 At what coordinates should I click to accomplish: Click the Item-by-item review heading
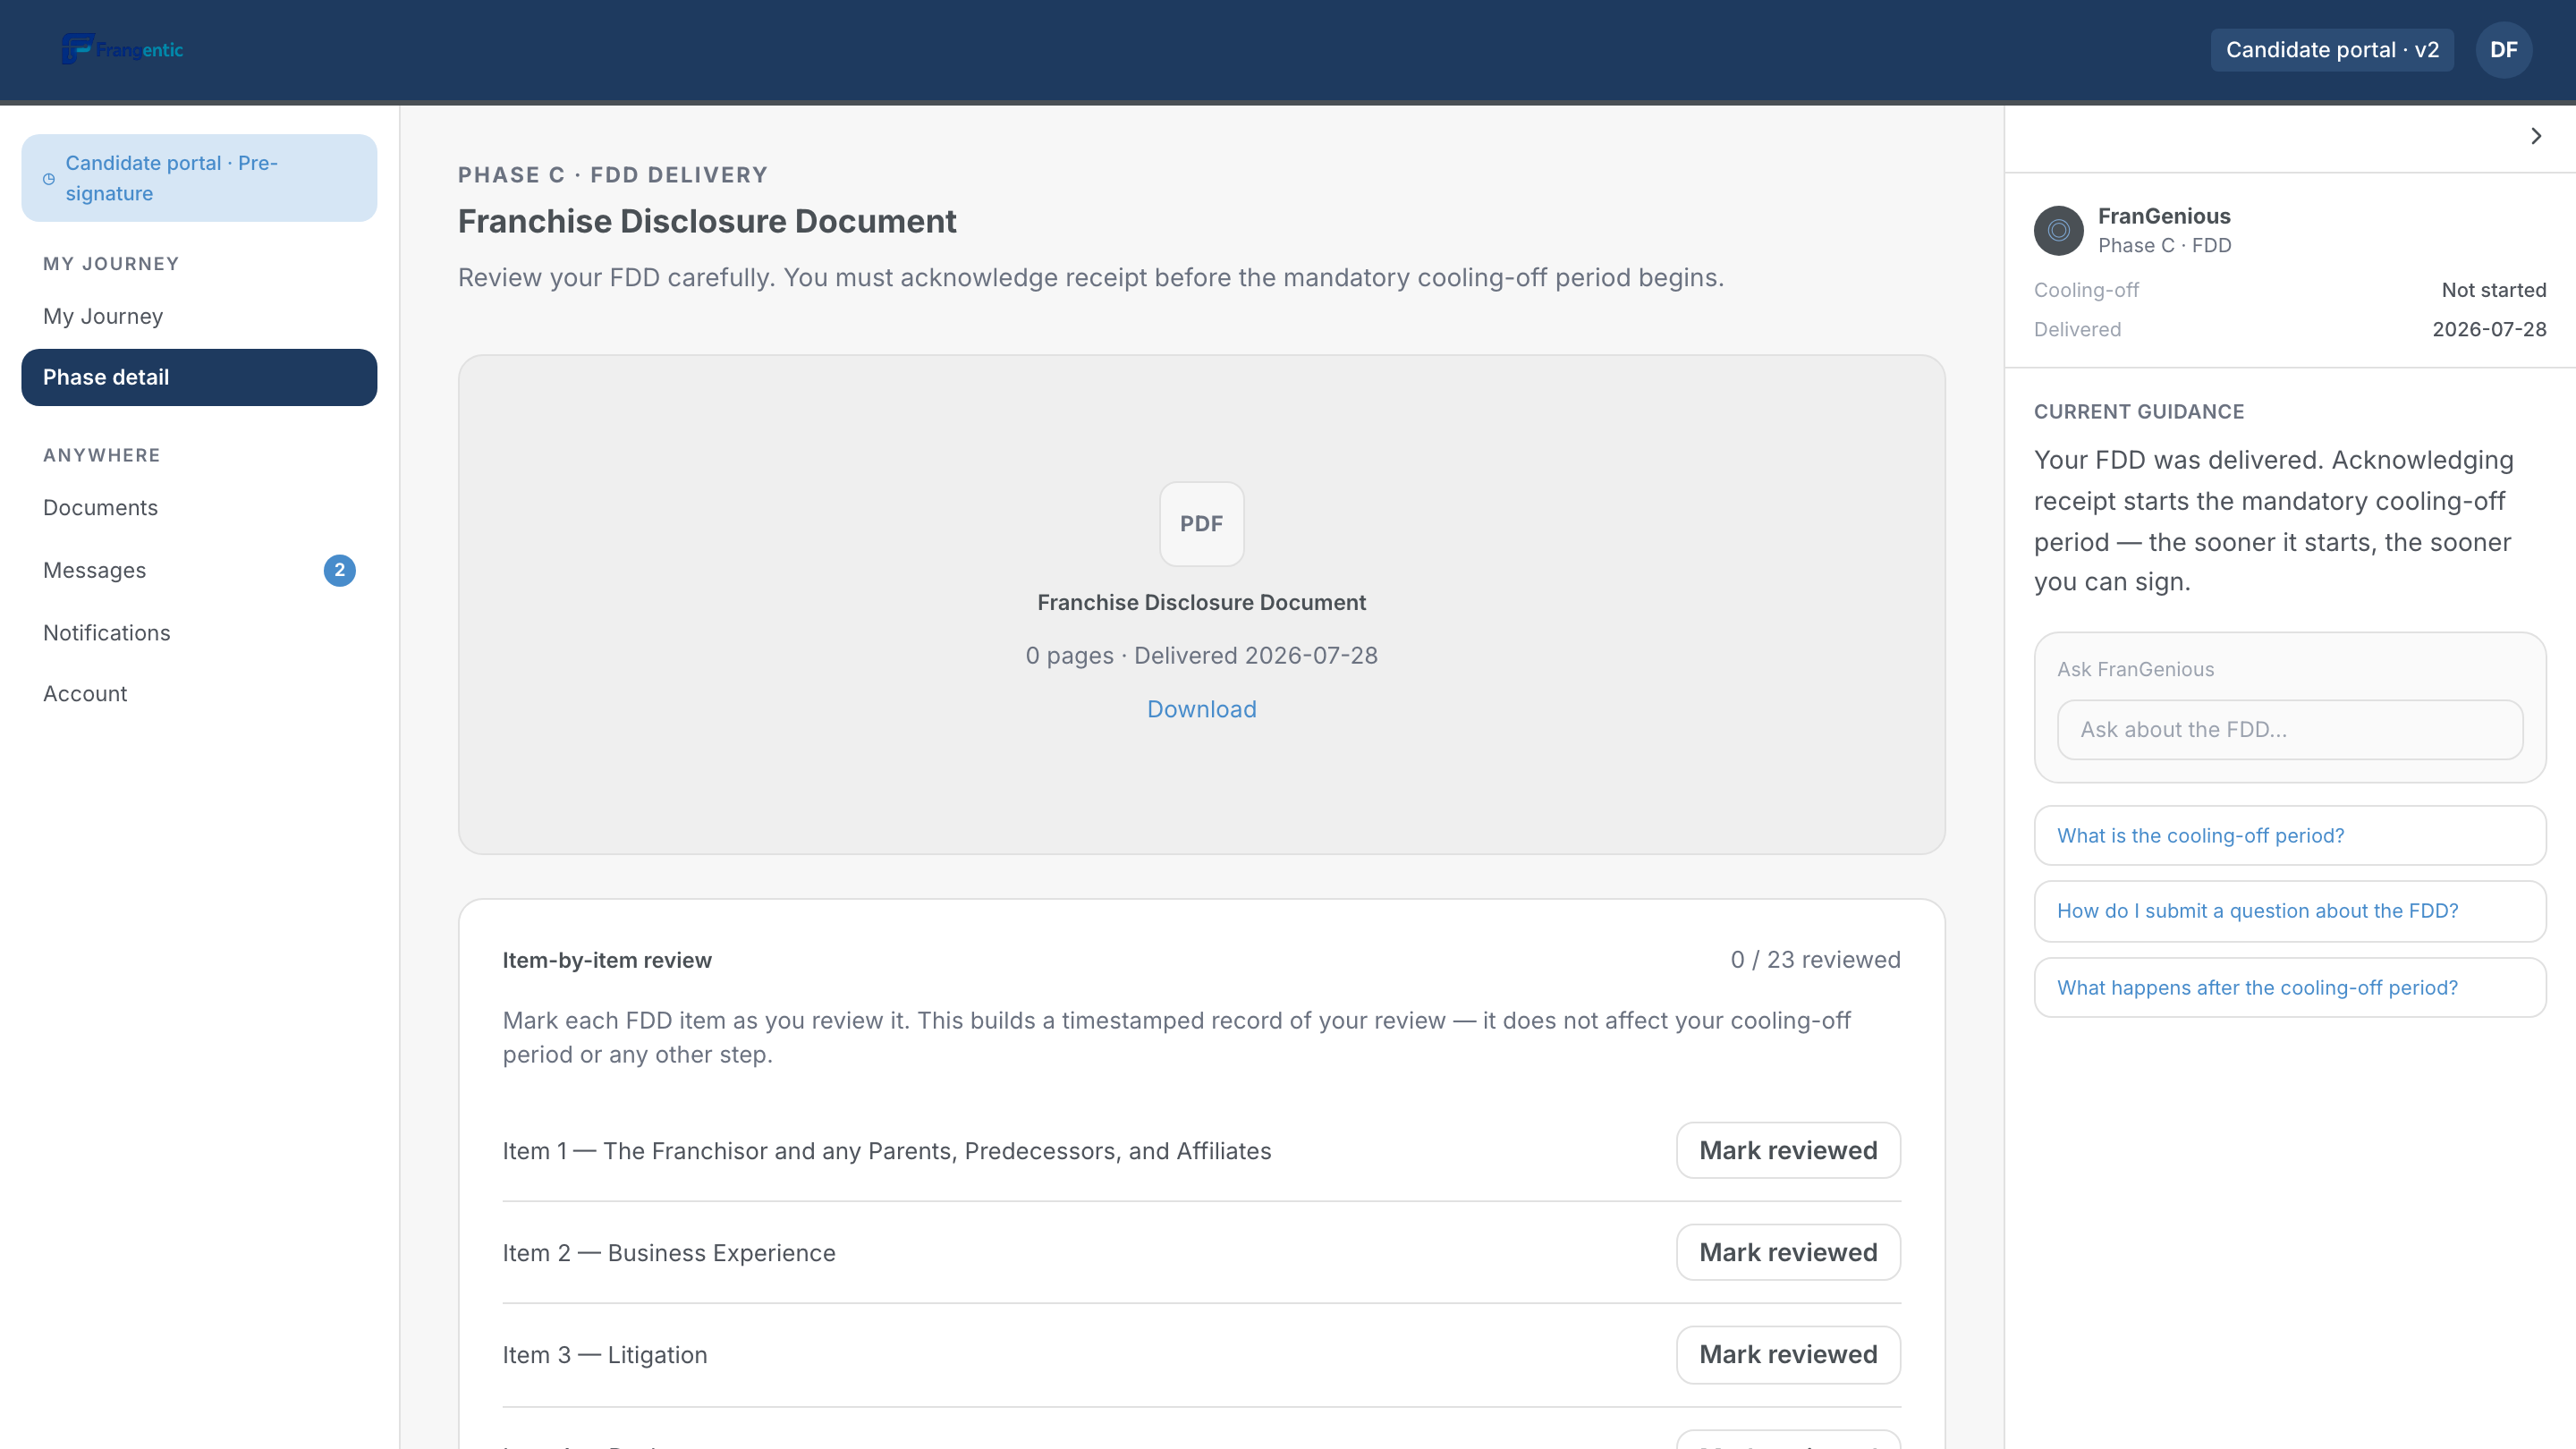pyautogui.click(x=607, y=960)
